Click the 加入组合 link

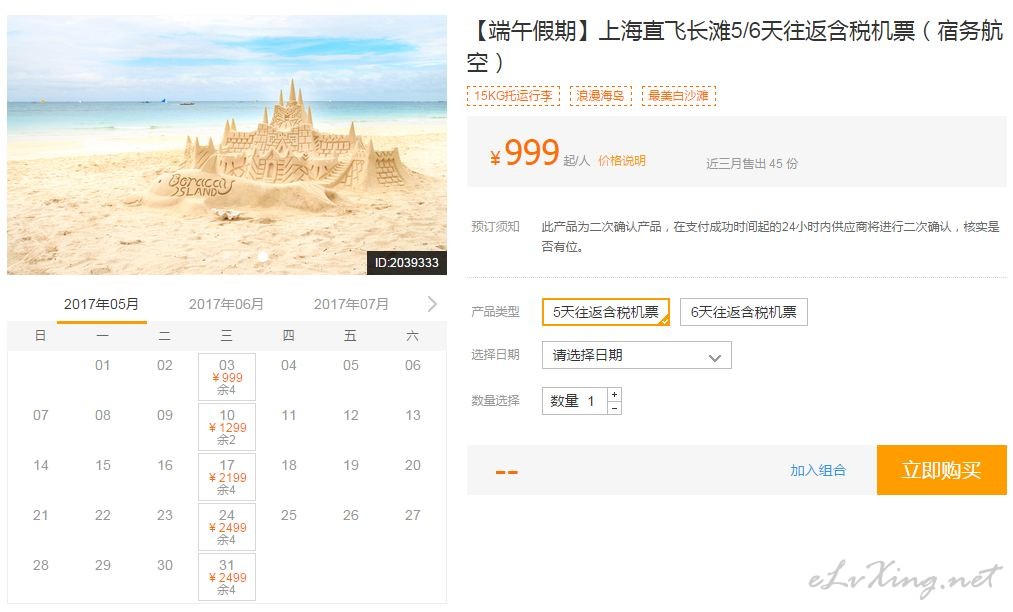click(x=818, y=470)
